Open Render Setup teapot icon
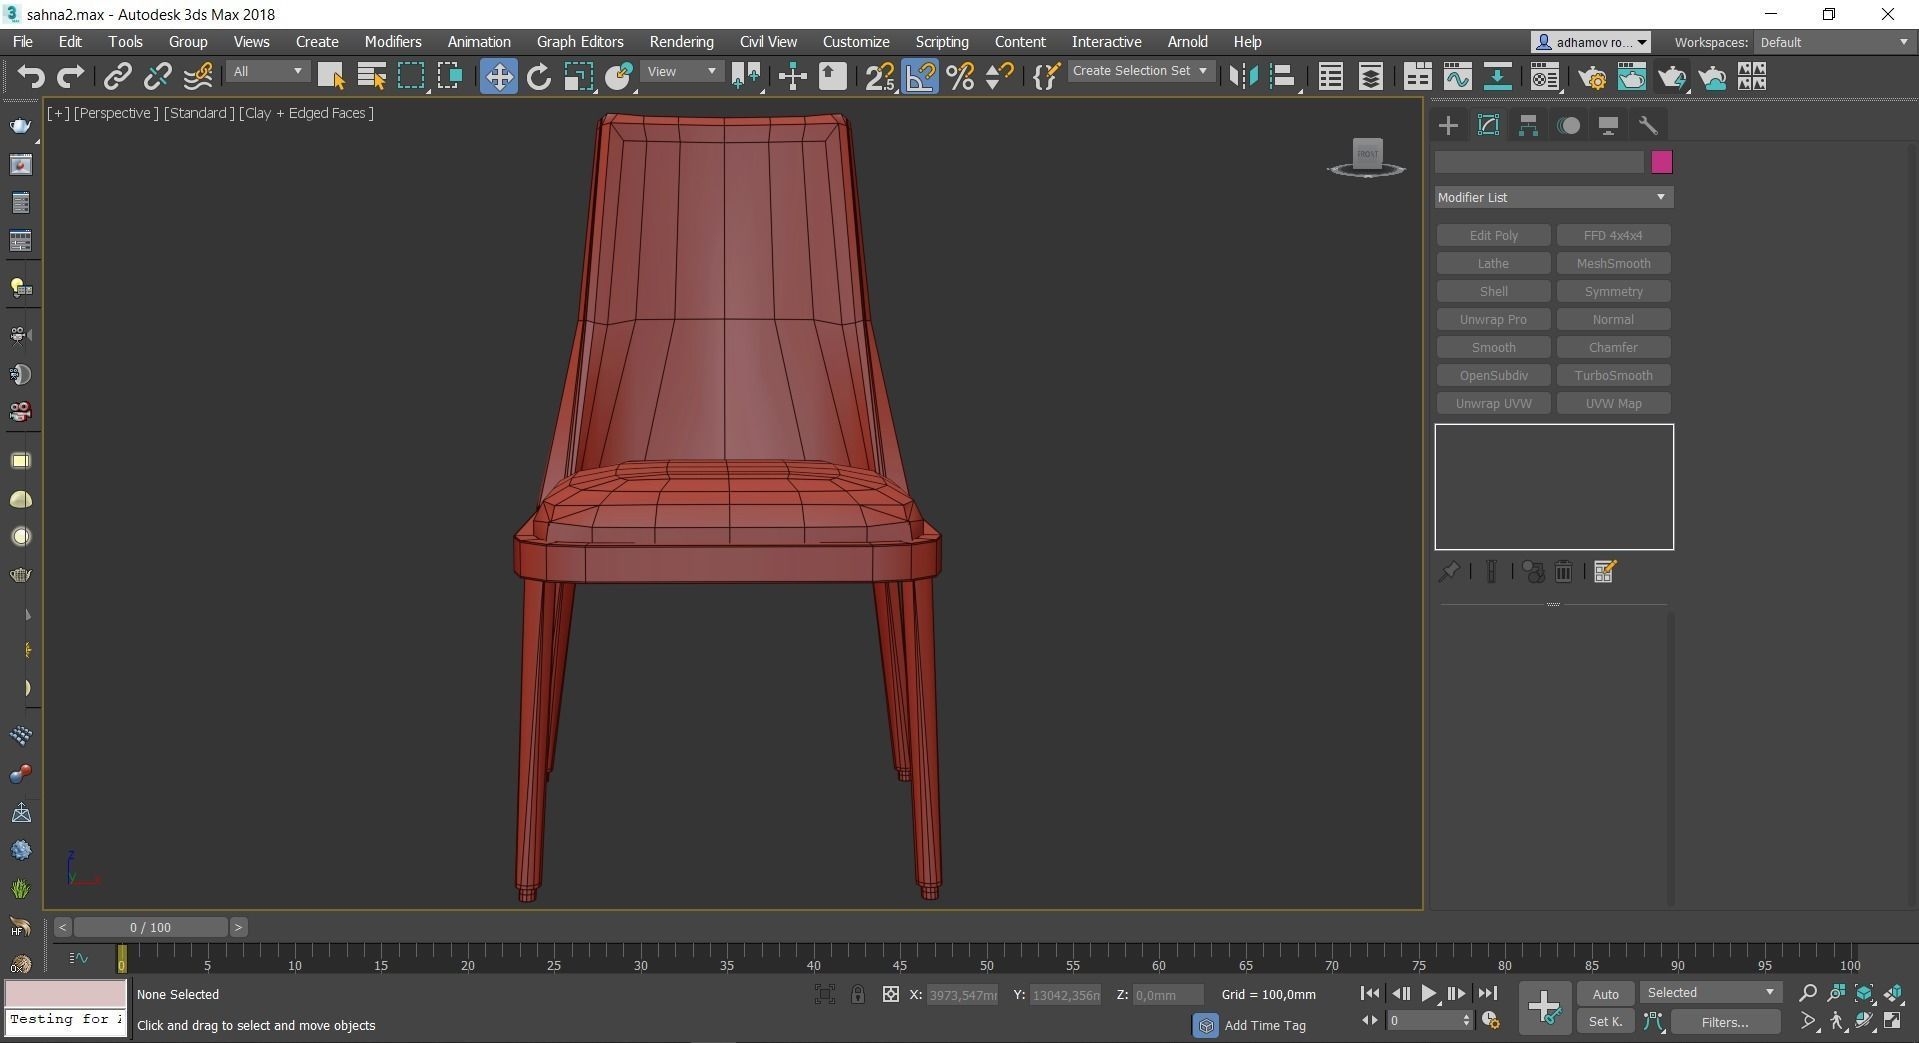 tap(1592, 77)
